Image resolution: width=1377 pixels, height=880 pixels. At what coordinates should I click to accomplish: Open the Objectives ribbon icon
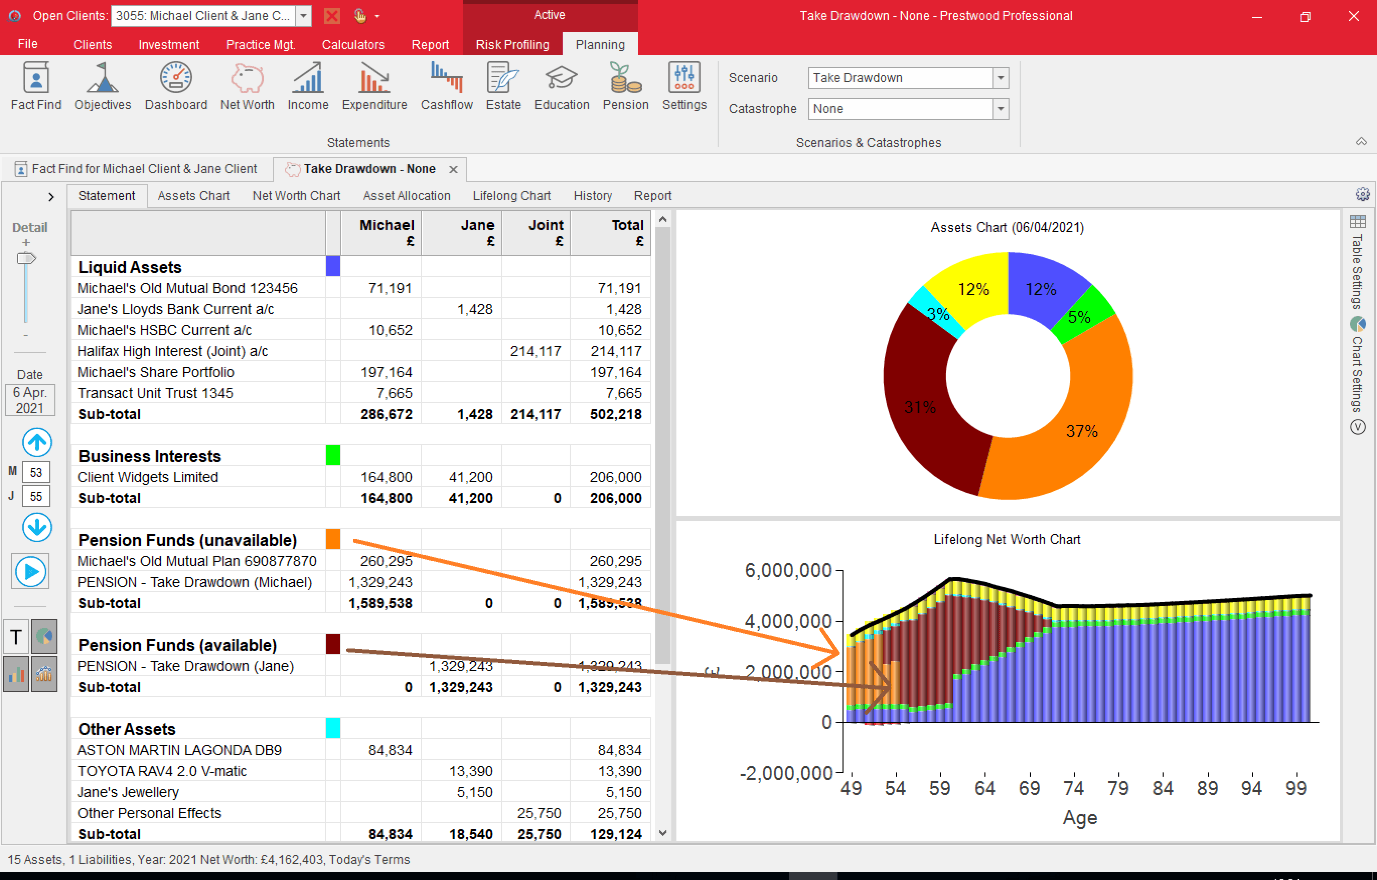point(103,86)
